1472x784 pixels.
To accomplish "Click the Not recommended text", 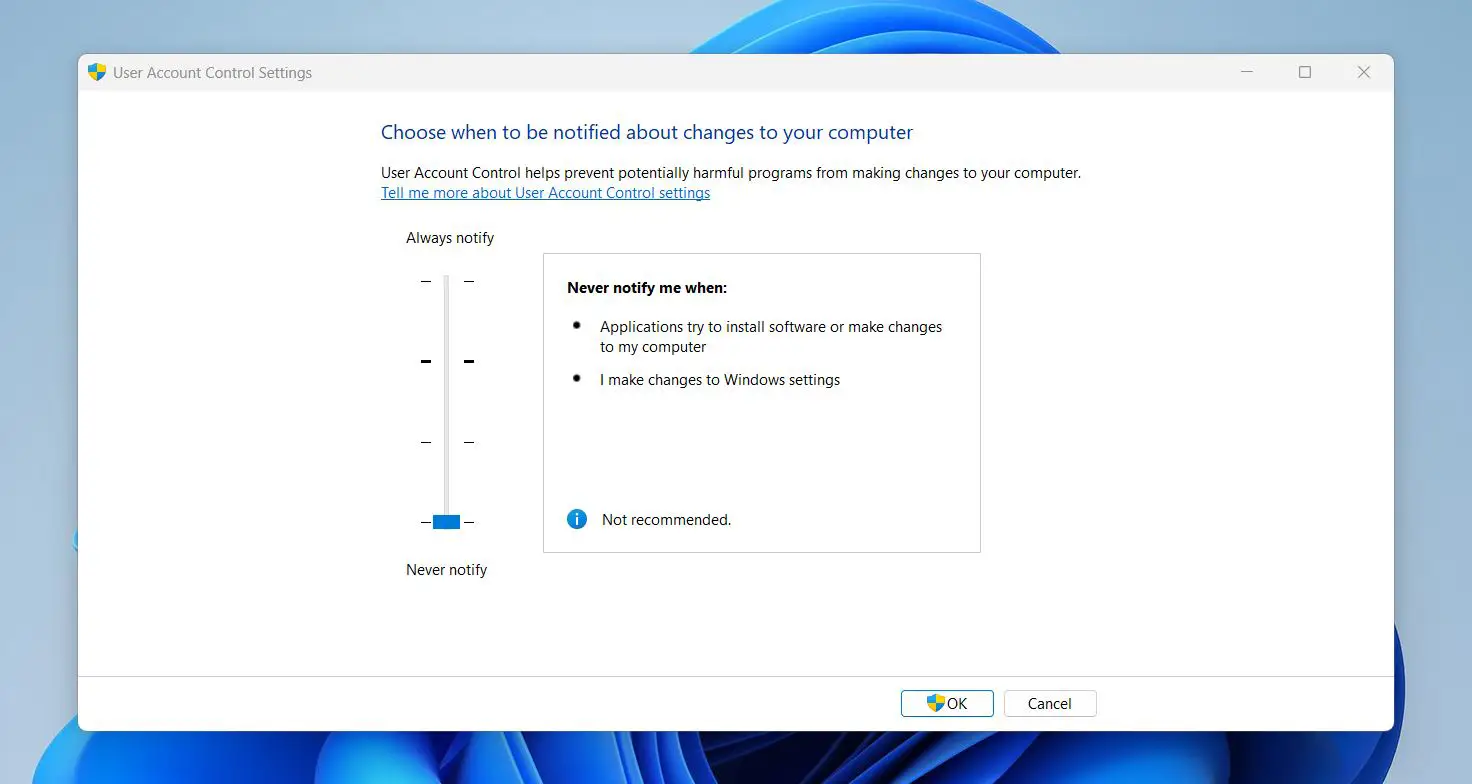I will tap(666, 519).
